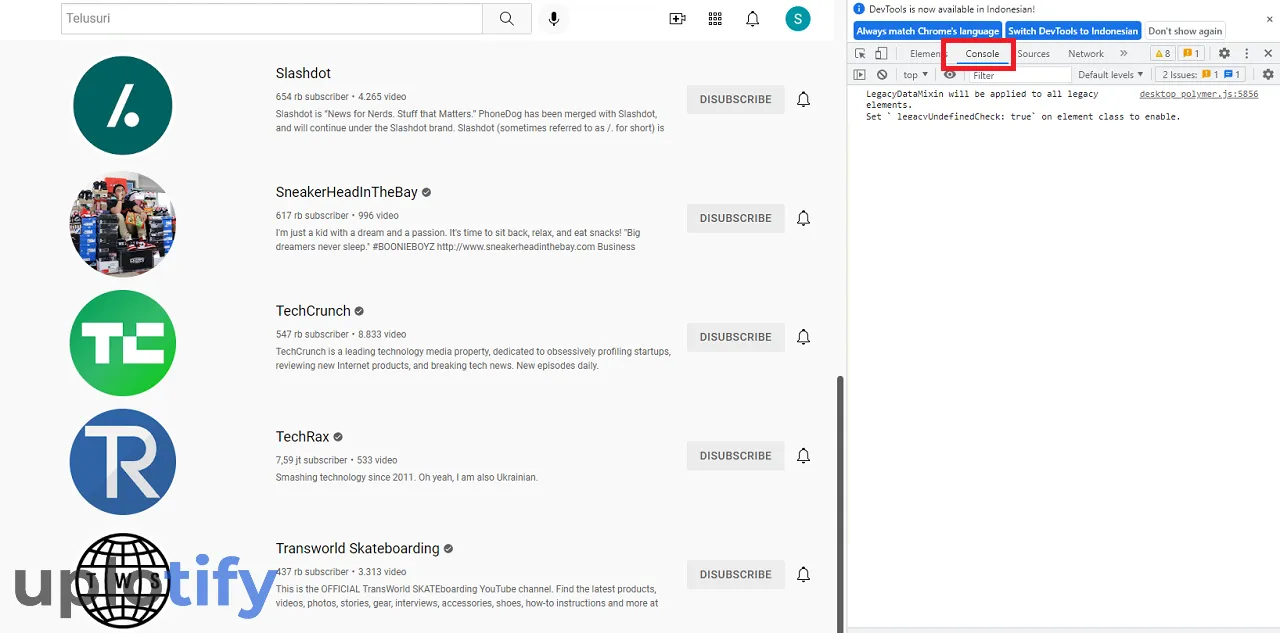Viewport: 1280px width, 633px height.
Task: Open the TechCrunch channel name
Action: pyautogui.click(x=313, y=311)
